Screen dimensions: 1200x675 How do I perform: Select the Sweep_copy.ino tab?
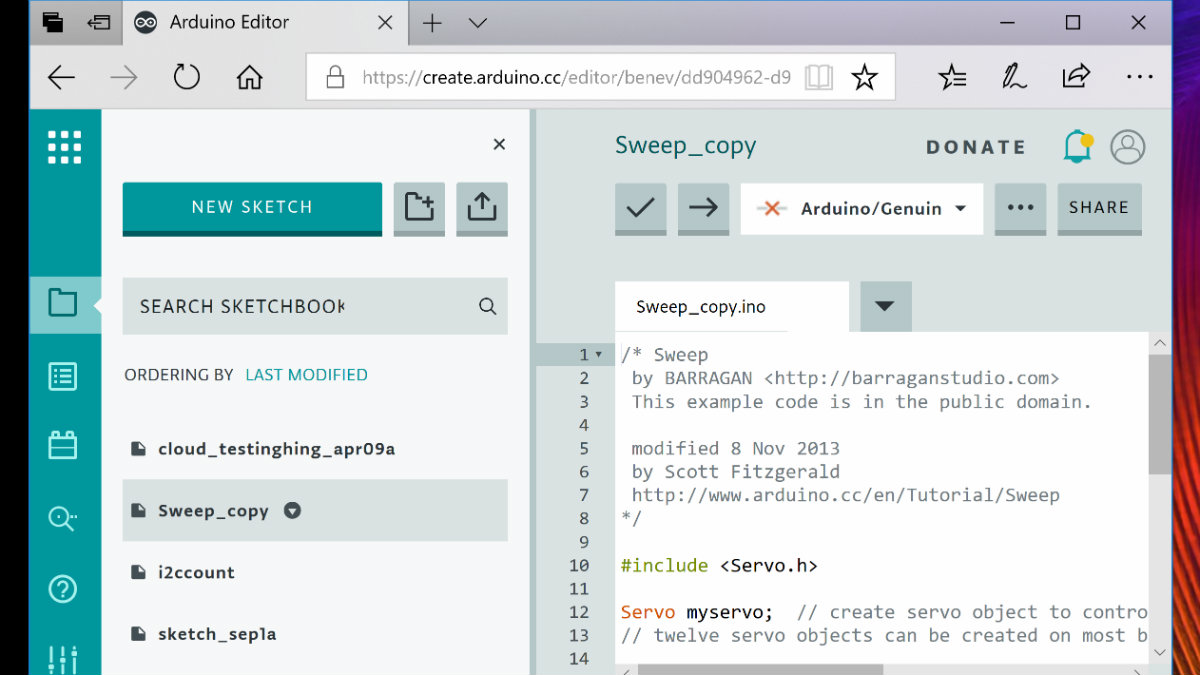click(x=701, y=307)
